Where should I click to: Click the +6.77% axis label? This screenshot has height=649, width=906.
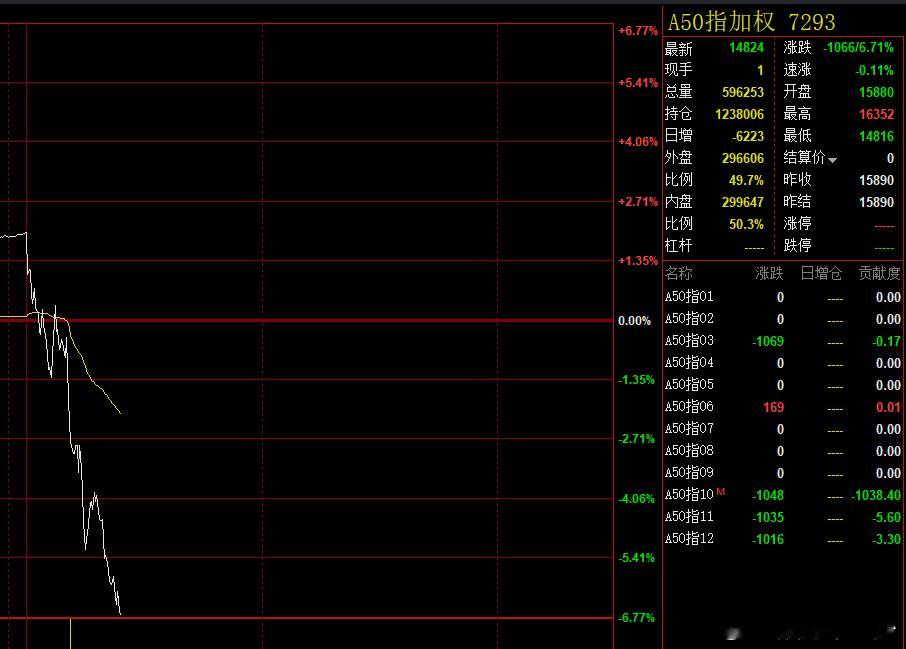tap(638, 31)
